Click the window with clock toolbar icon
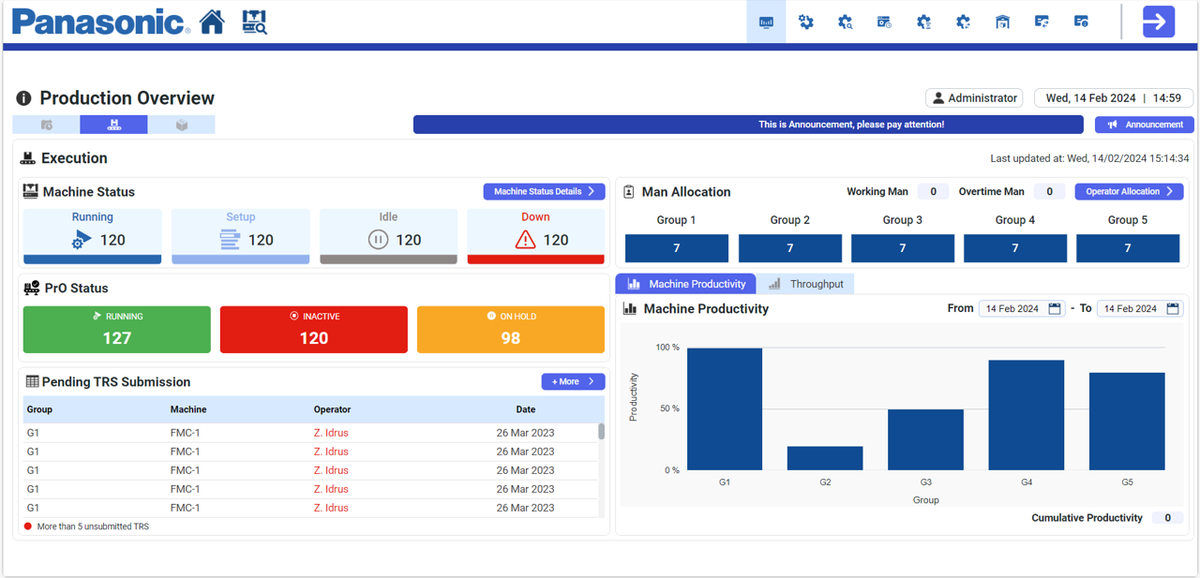1200x578 pixels. tap(884, 22)
